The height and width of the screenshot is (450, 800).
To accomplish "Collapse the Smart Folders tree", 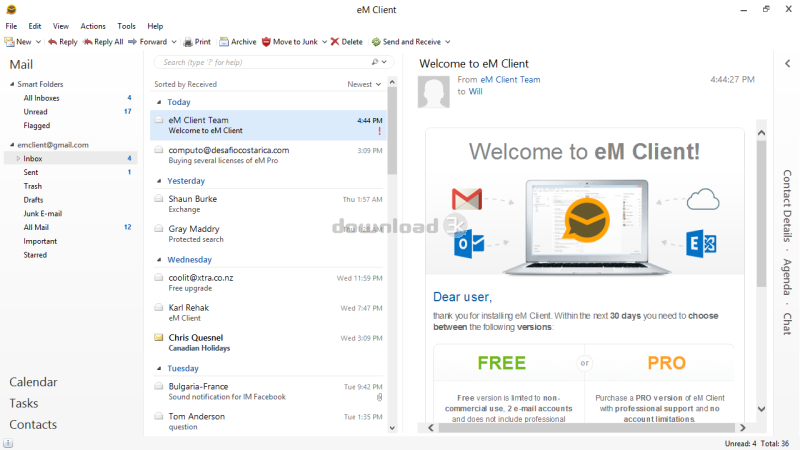I will point(12,84).
